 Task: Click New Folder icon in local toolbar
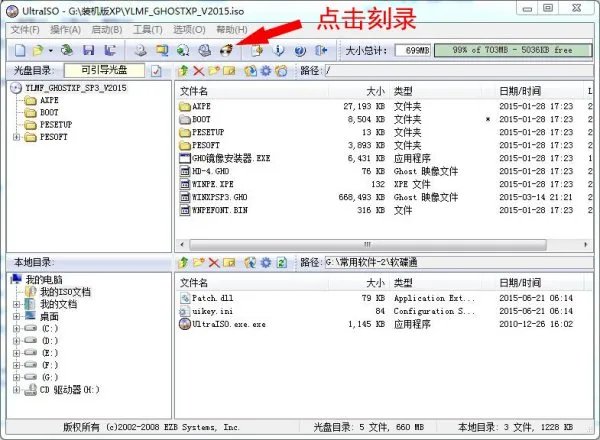tap(199, 262)
